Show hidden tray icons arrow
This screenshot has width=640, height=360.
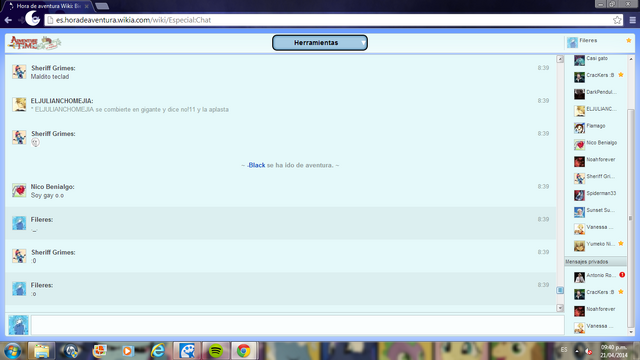pos(577,351)
